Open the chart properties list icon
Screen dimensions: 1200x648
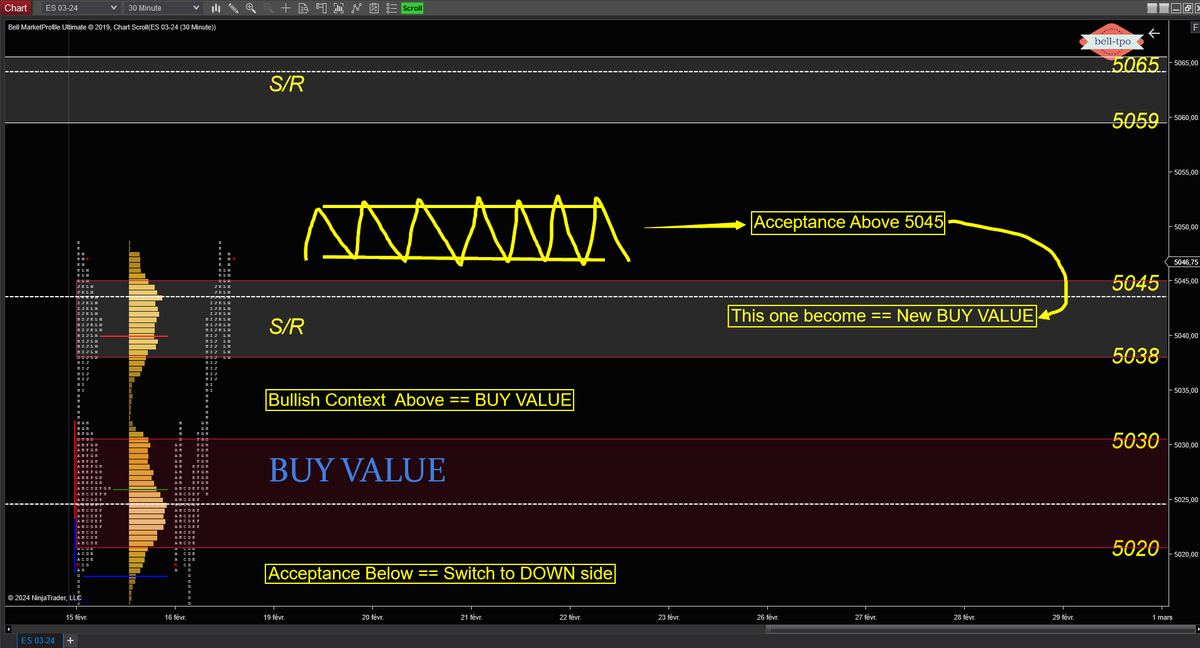click(391, 8)
